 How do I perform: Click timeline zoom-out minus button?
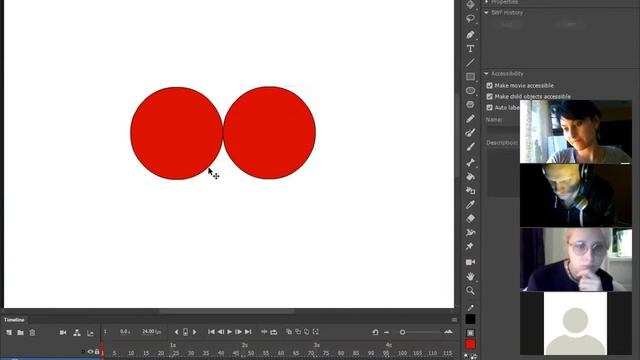click(387, 332)
